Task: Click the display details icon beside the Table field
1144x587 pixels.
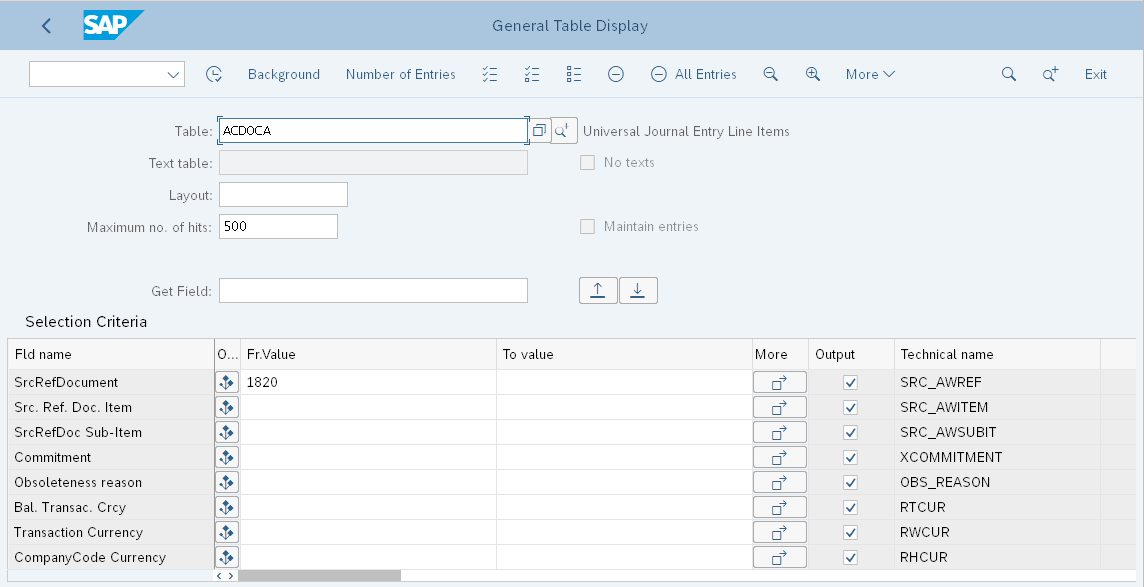Action: (x=563, y=130)
